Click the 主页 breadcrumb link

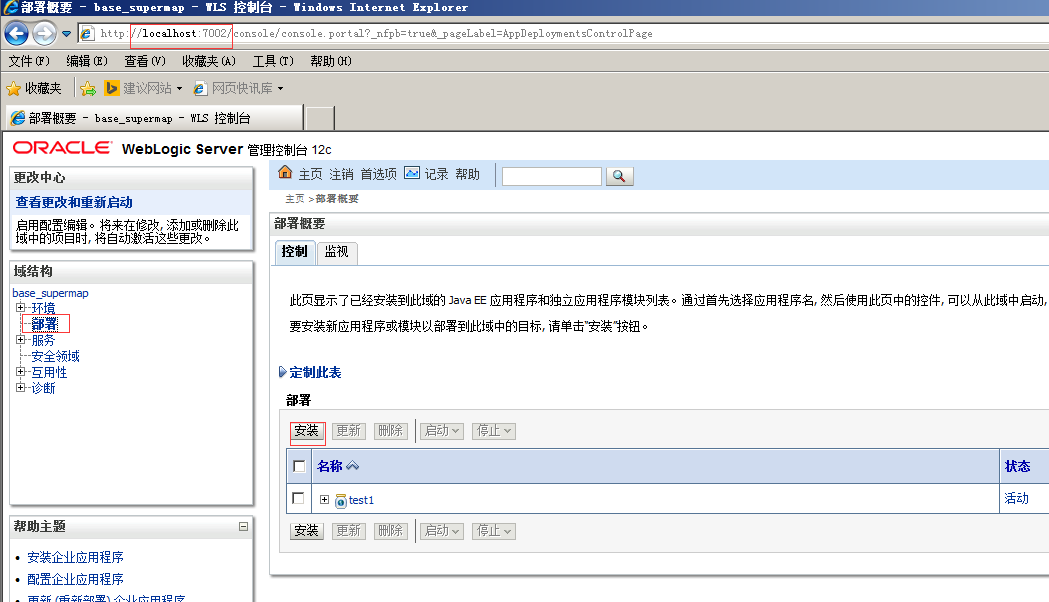click(x=294, y=199)
